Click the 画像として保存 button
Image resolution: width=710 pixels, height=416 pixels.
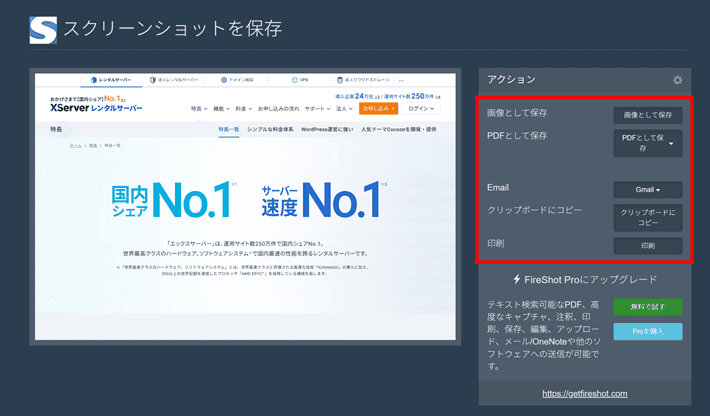pos(648,115)
